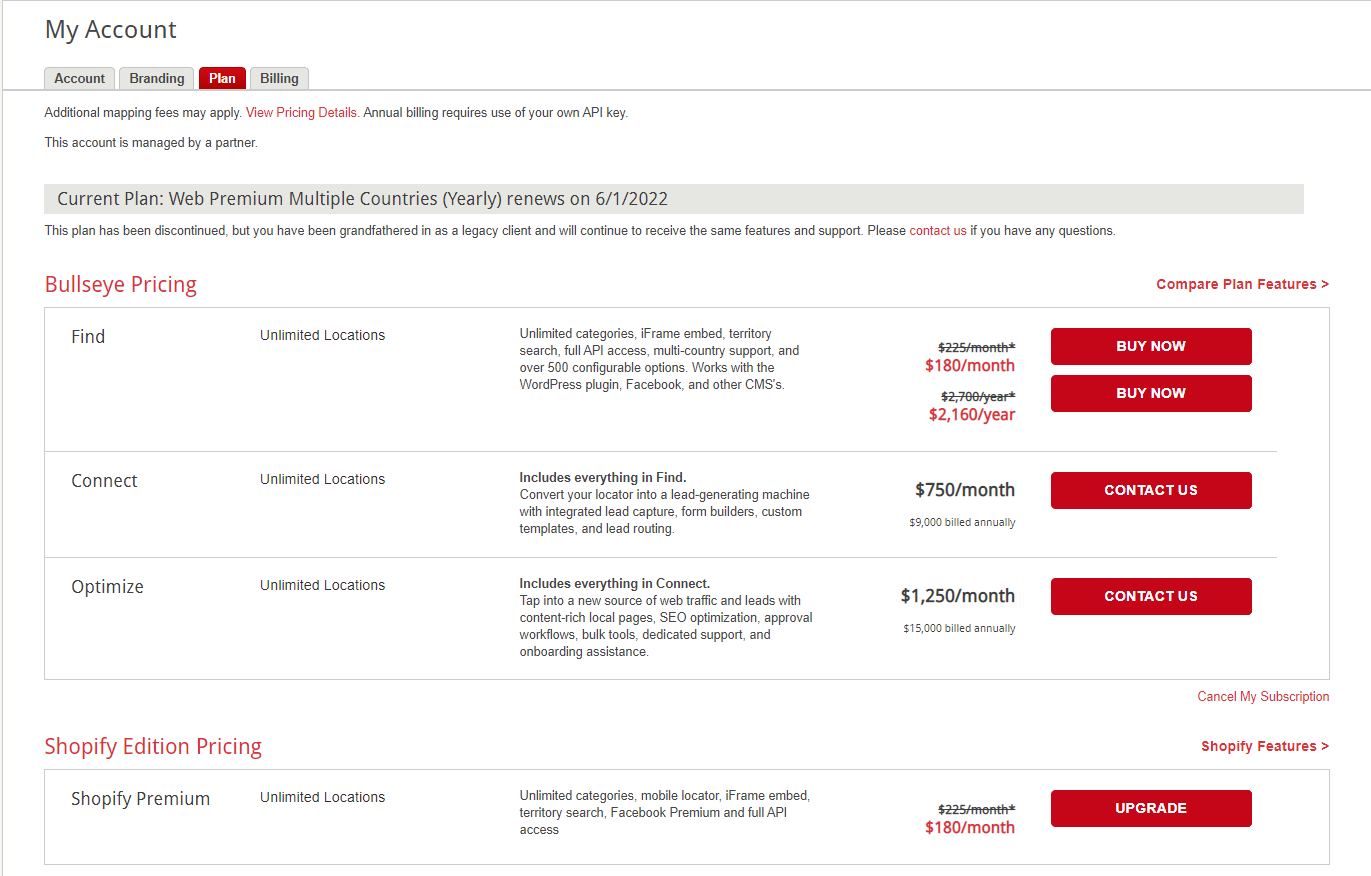The image size is (1371, 876).
Task: Click 'Includes everything in Connect.' text
Action: pos(615,584)
